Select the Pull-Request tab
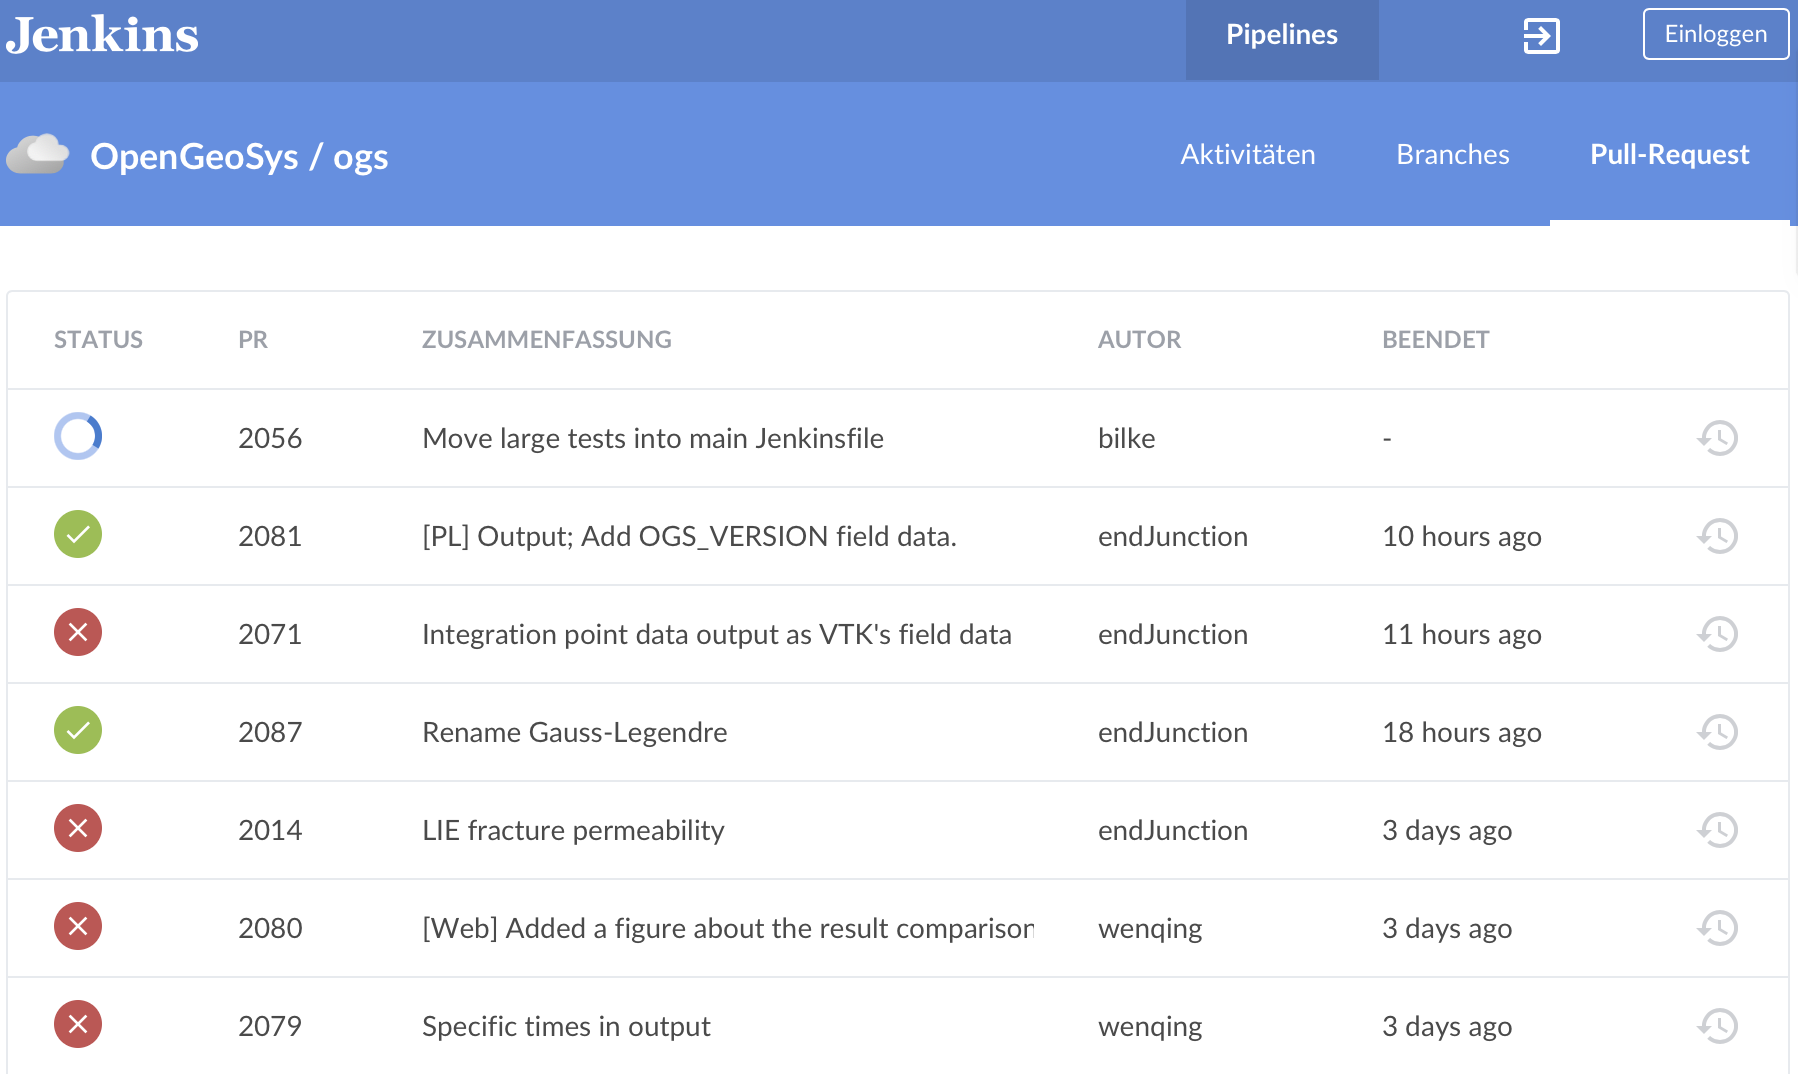1798x1074 pixels. coord(1669,154)
